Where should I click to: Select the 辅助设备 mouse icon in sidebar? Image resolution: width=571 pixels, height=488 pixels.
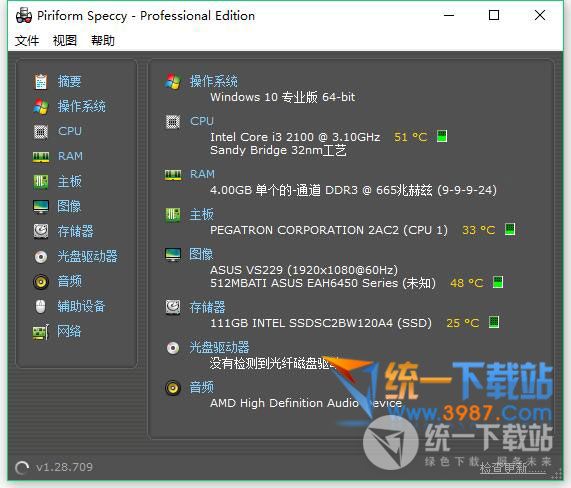[x=41, y=306]
